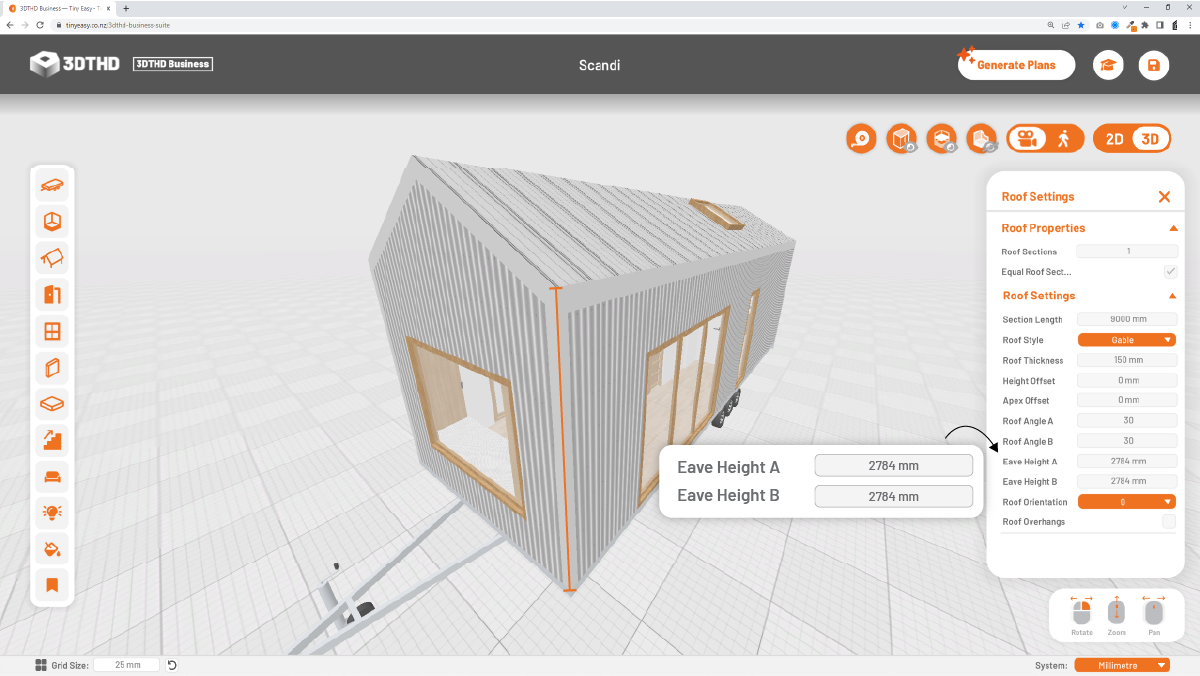Toggle the Equal Roof Sections checkbox

click(1170, 271)
